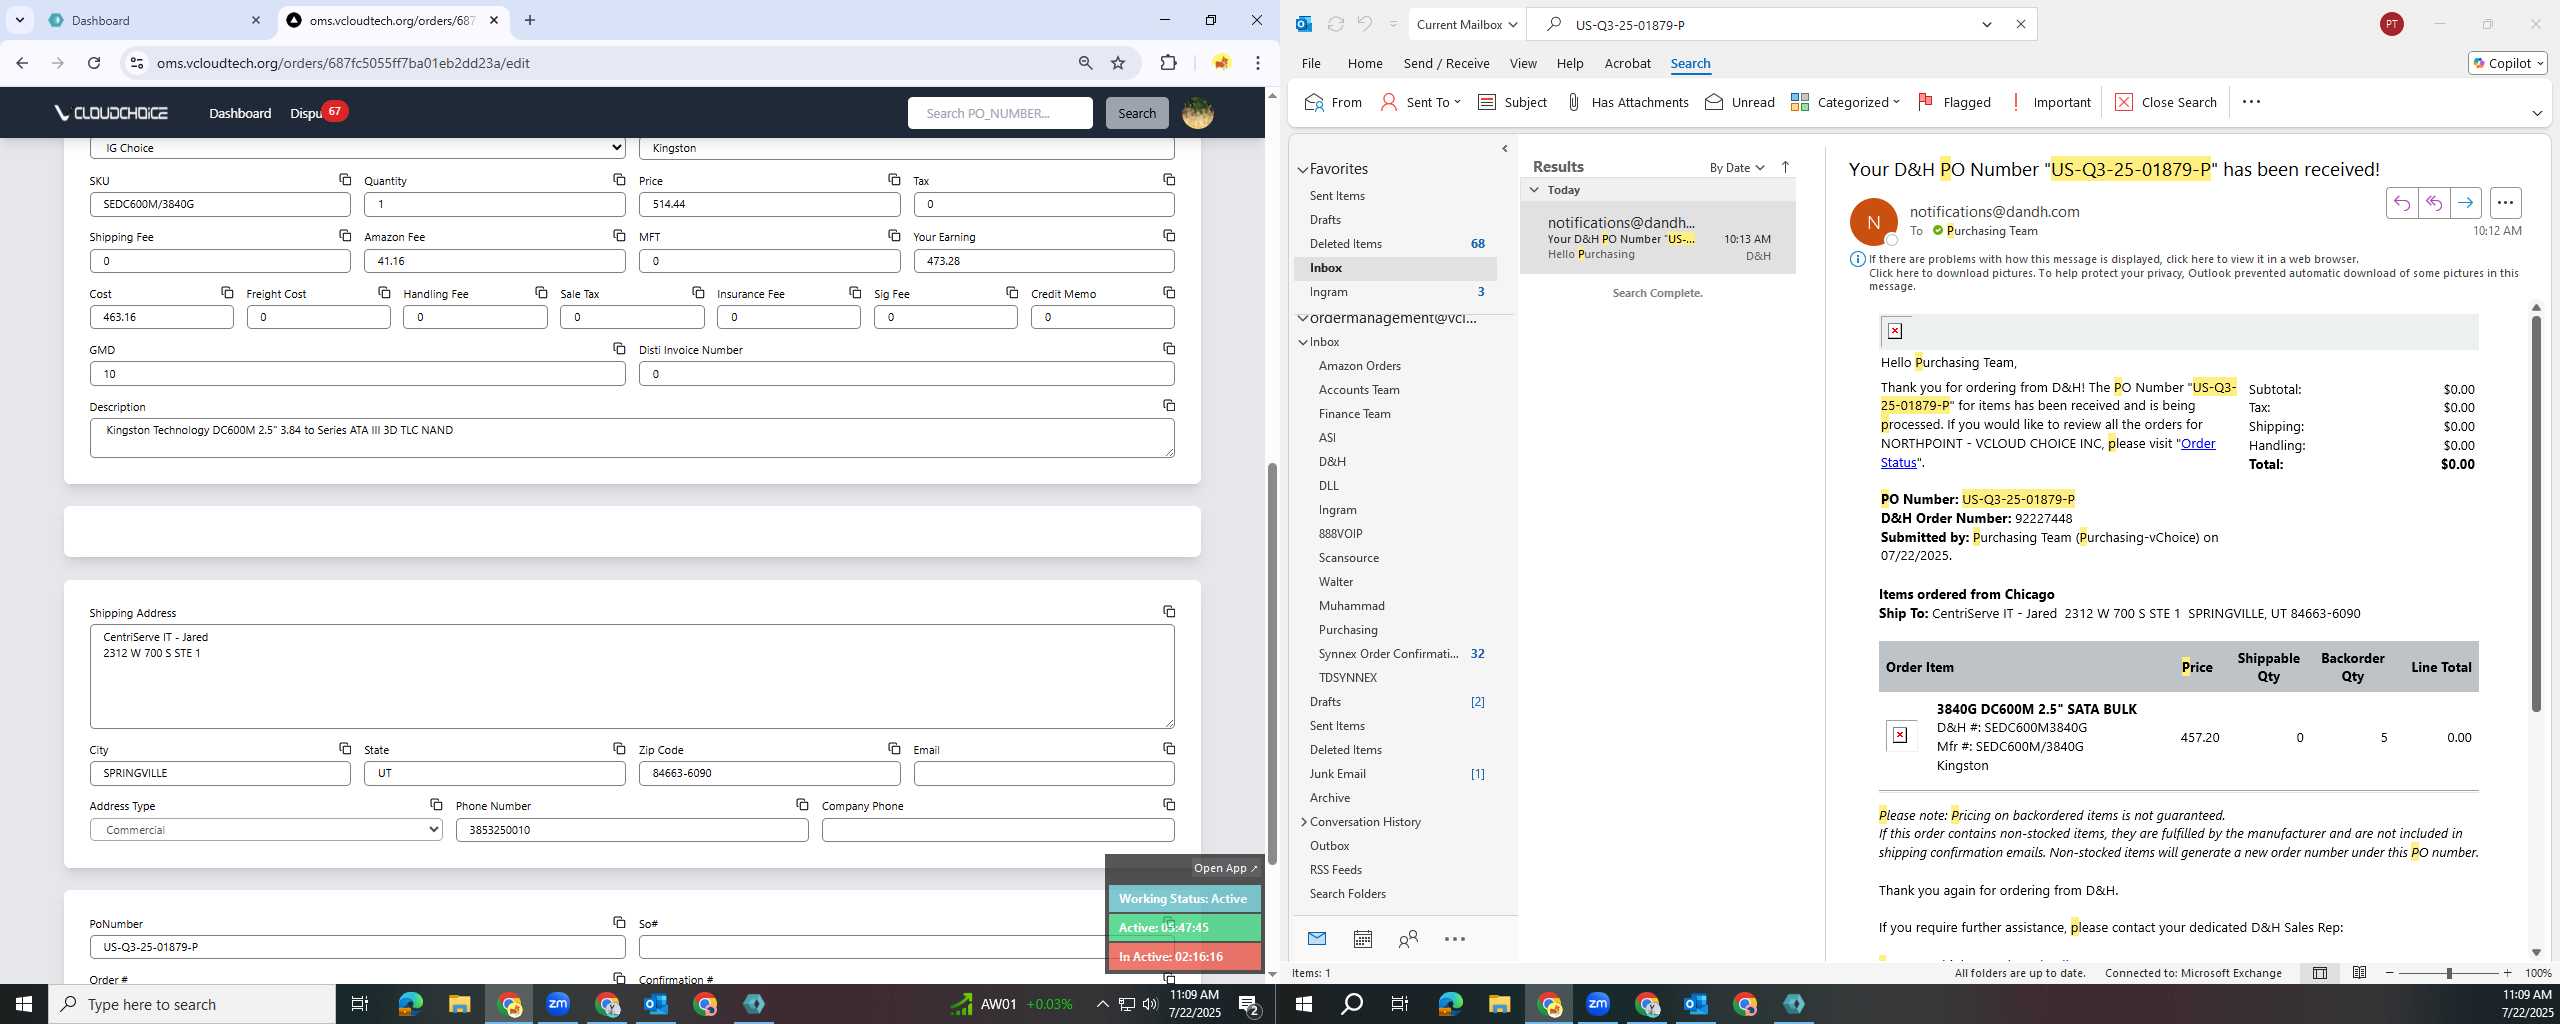Copy the SKU field value icon
This screenshot has width=2560, height=1024.
click(345, 180)
